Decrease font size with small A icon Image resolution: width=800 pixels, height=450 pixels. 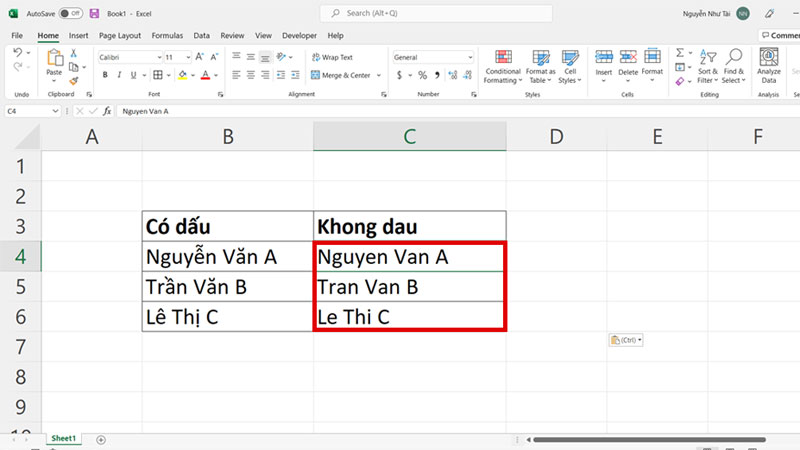214,57
